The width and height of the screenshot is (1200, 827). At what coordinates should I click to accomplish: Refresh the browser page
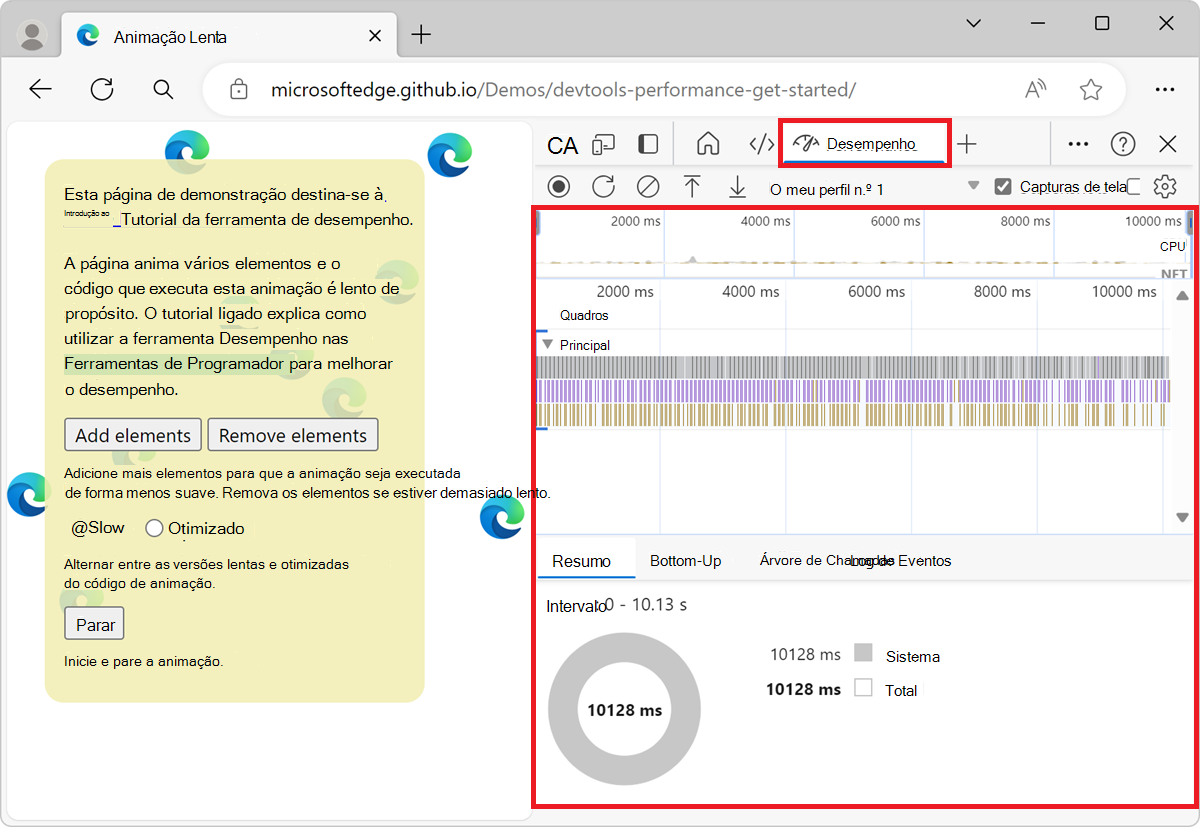(102, 89)
